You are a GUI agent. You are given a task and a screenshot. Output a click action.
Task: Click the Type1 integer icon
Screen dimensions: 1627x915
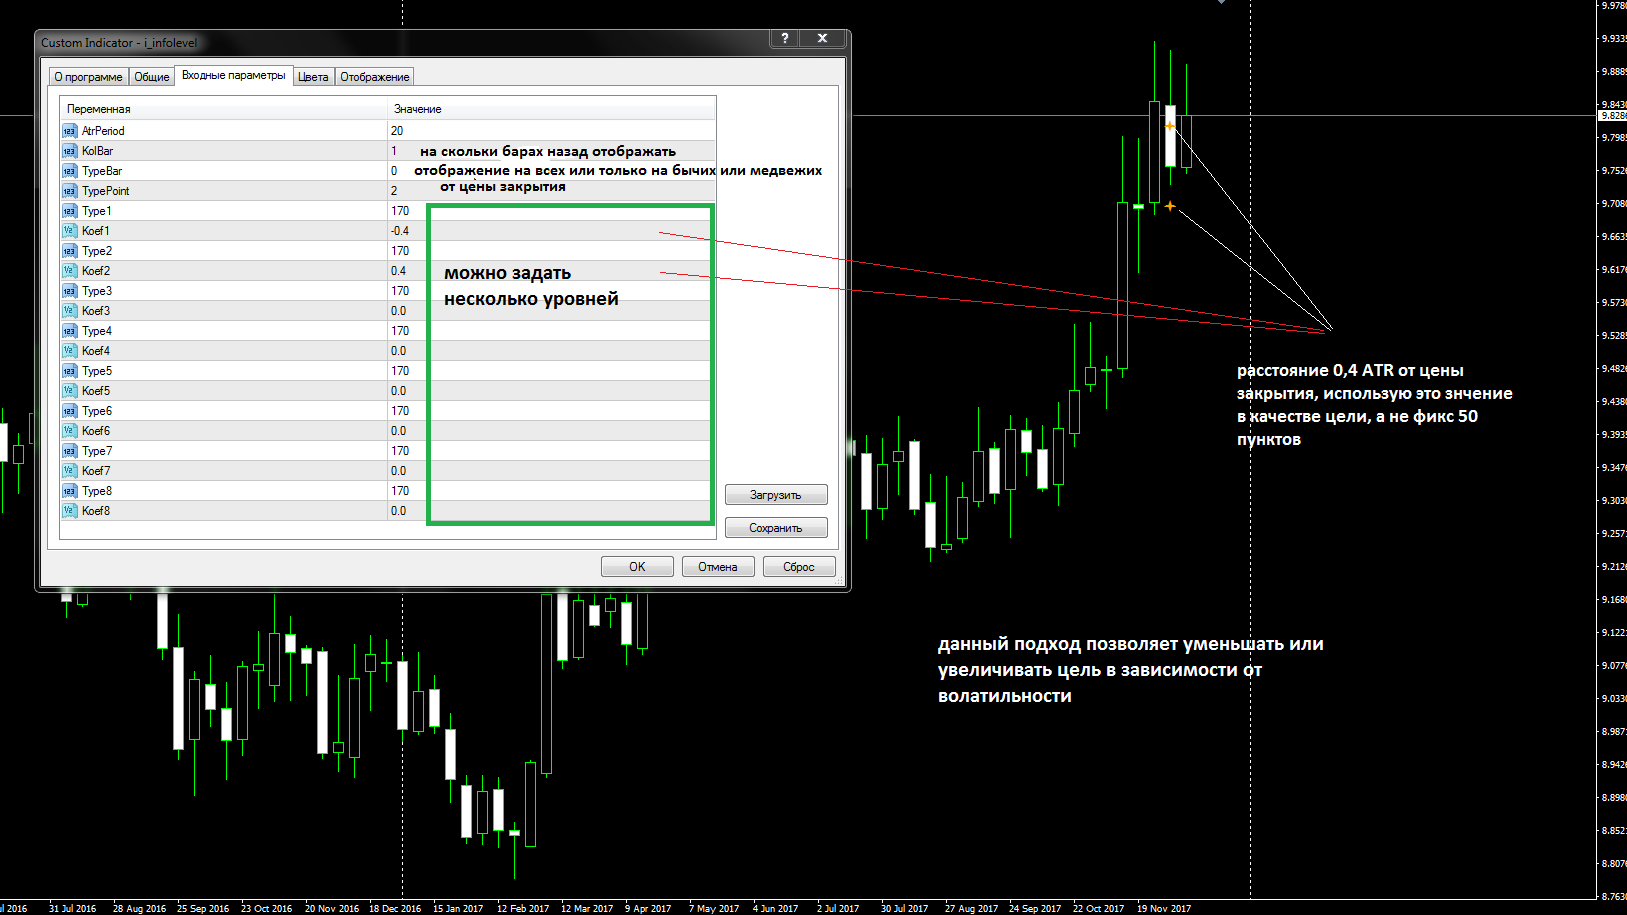pos(69,211)
